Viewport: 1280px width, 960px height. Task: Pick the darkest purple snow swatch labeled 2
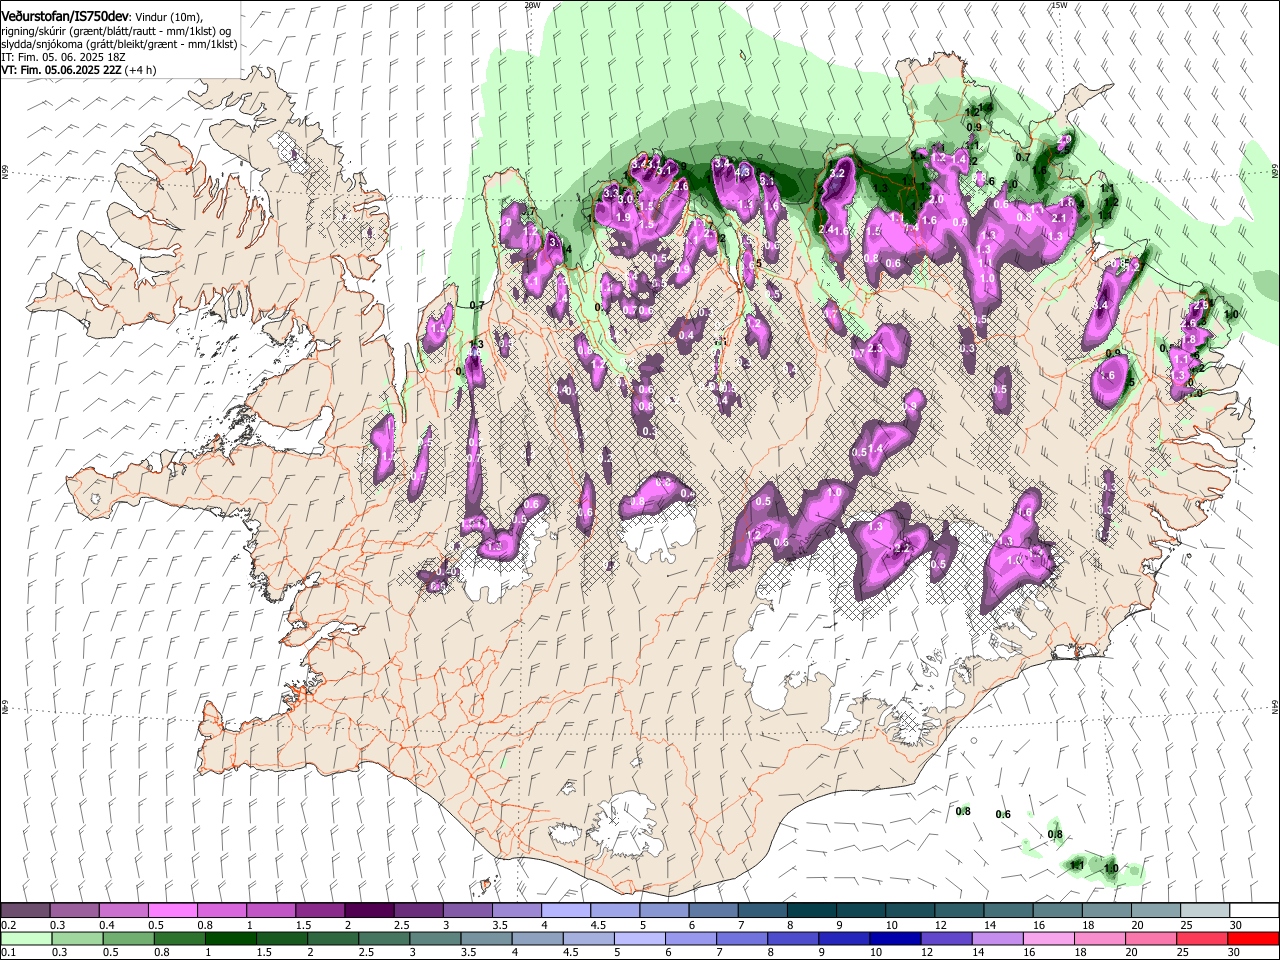369,911
